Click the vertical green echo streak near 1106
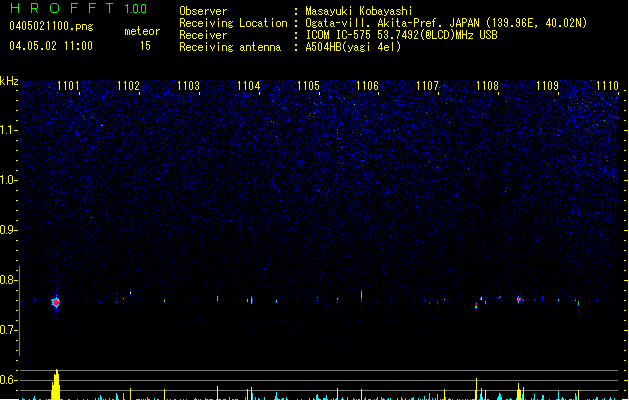629x400 pixels. point(361,296)
